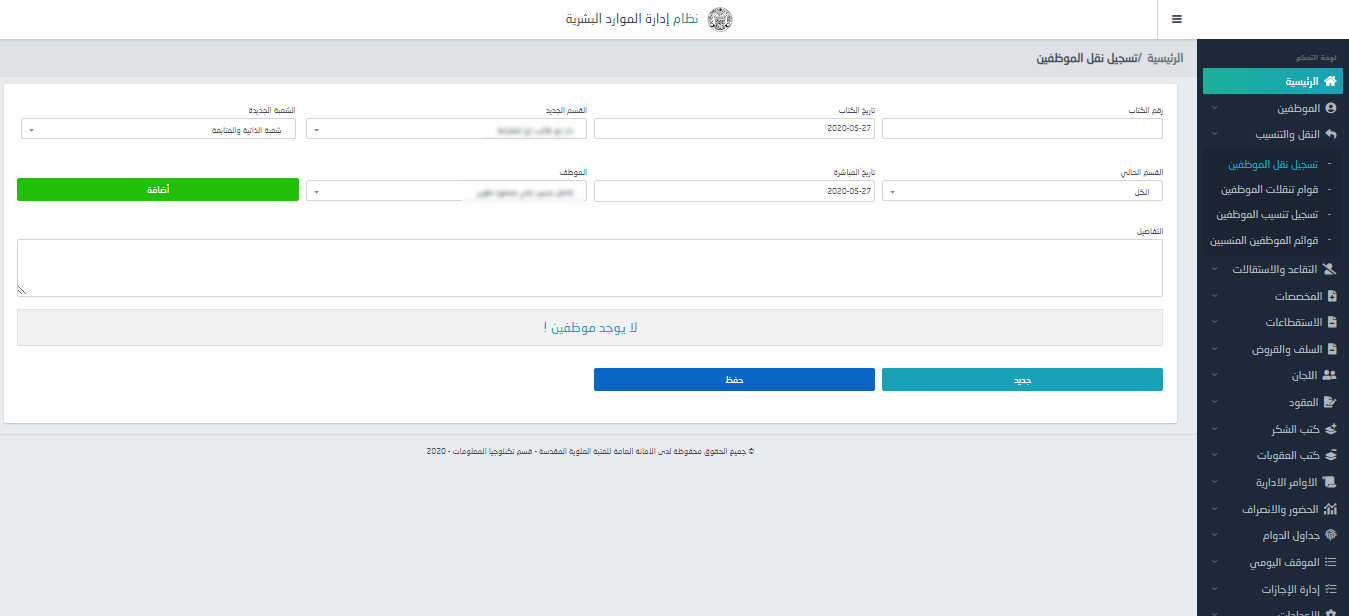1349x616 pixels.
Task: Expand the التقاعد والاستقالات chevron
Action: 1214,269
